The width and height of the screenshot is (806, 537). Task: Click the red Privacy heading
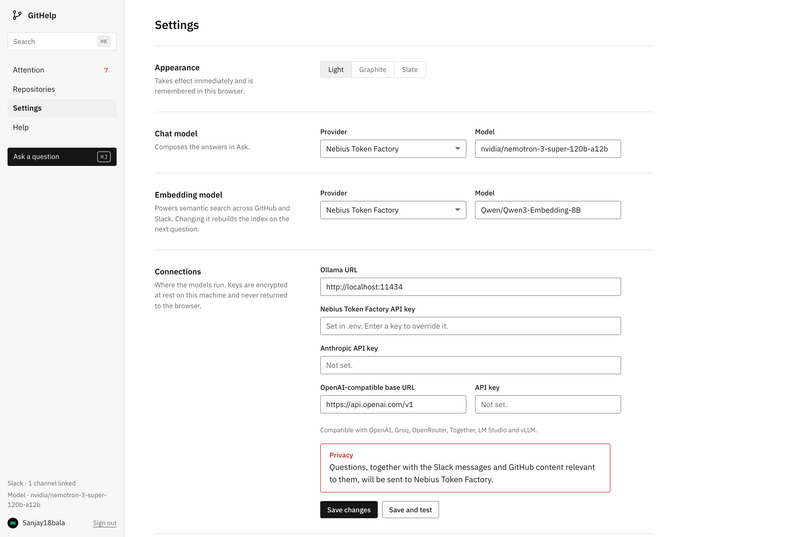click(341, 455)
